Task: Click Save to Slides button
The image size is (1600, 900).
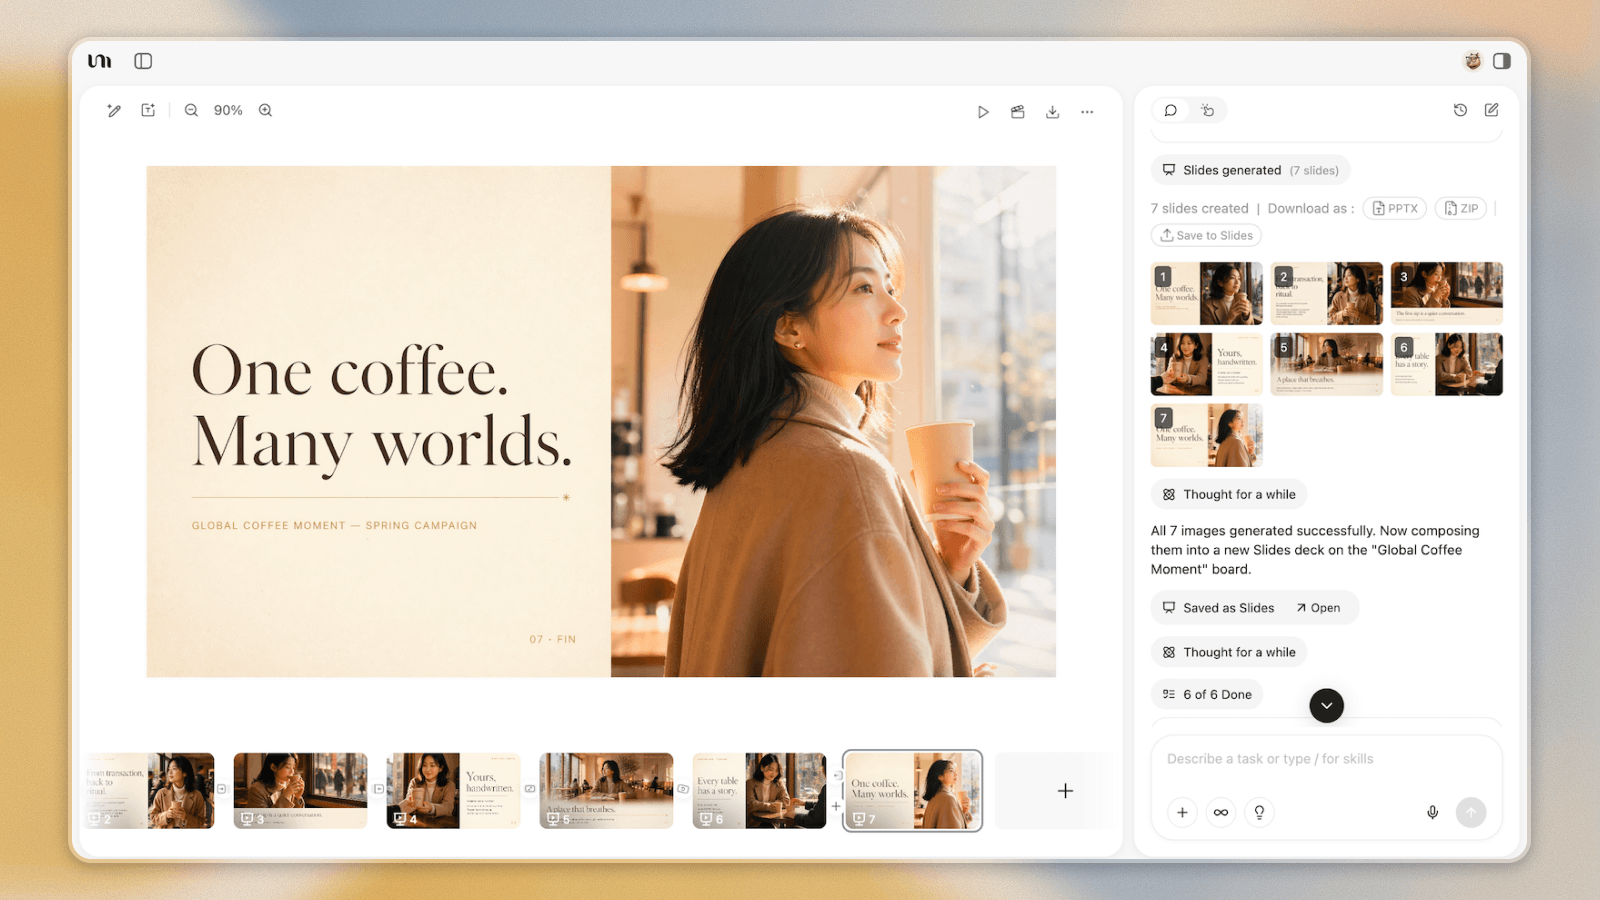Action: tap(1206, 235)
